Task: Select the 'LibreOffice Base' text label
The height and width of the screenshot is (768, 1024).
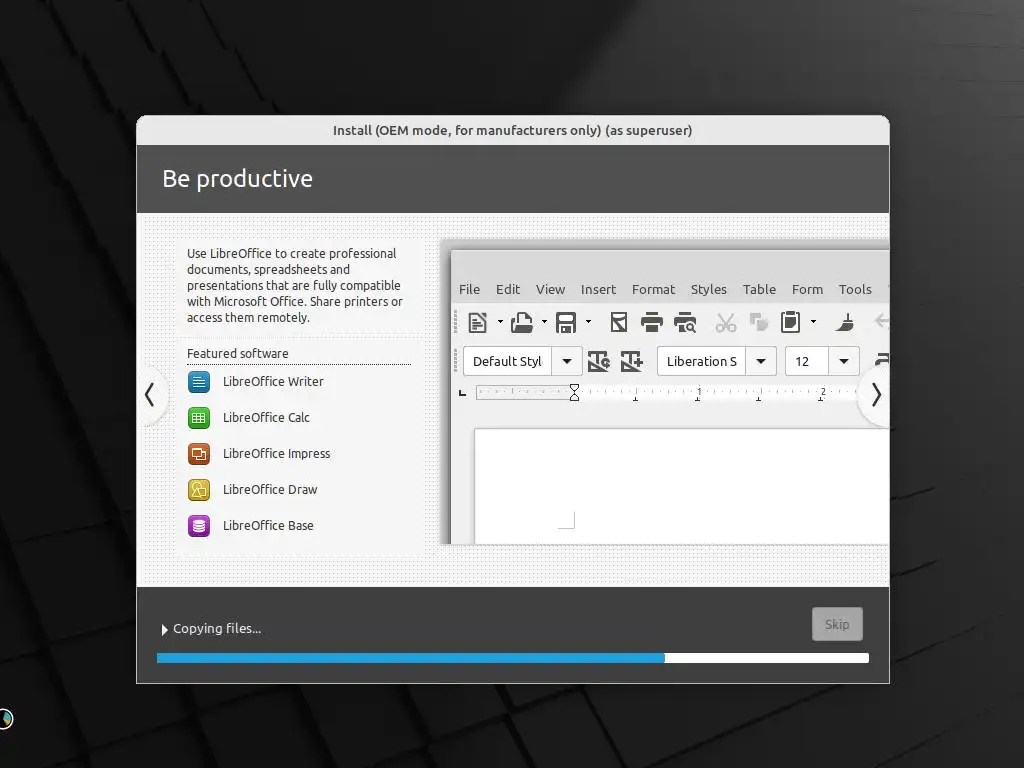Action: pos(268,525)
